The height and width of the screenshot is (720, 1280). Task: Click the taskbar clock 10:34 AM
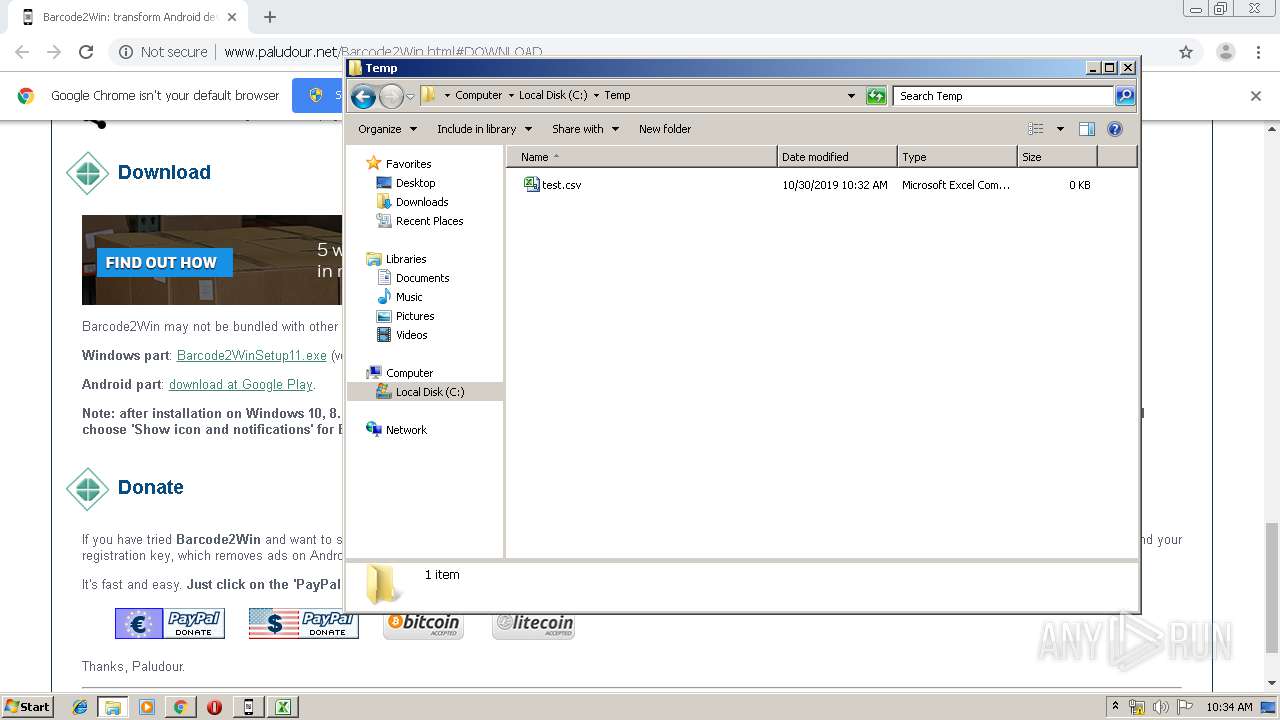click(1229, 707)
